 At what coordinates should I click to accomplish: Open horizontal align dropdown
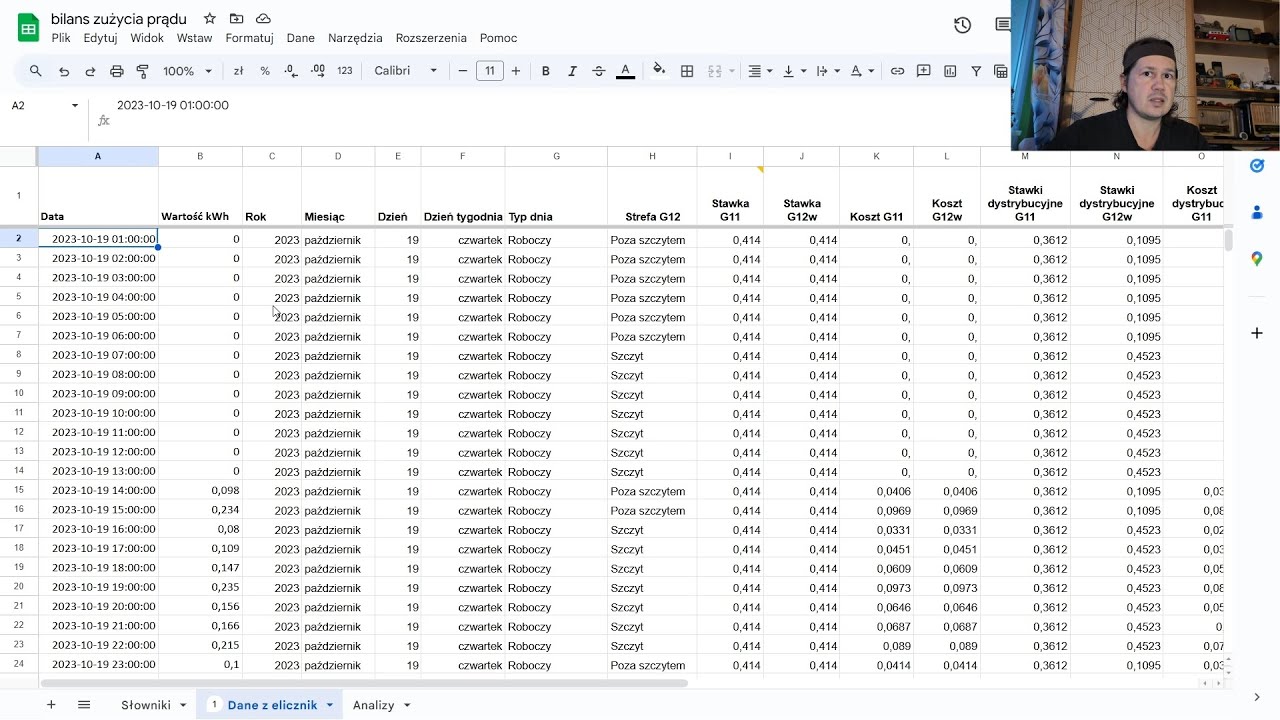tap(761, 71)
